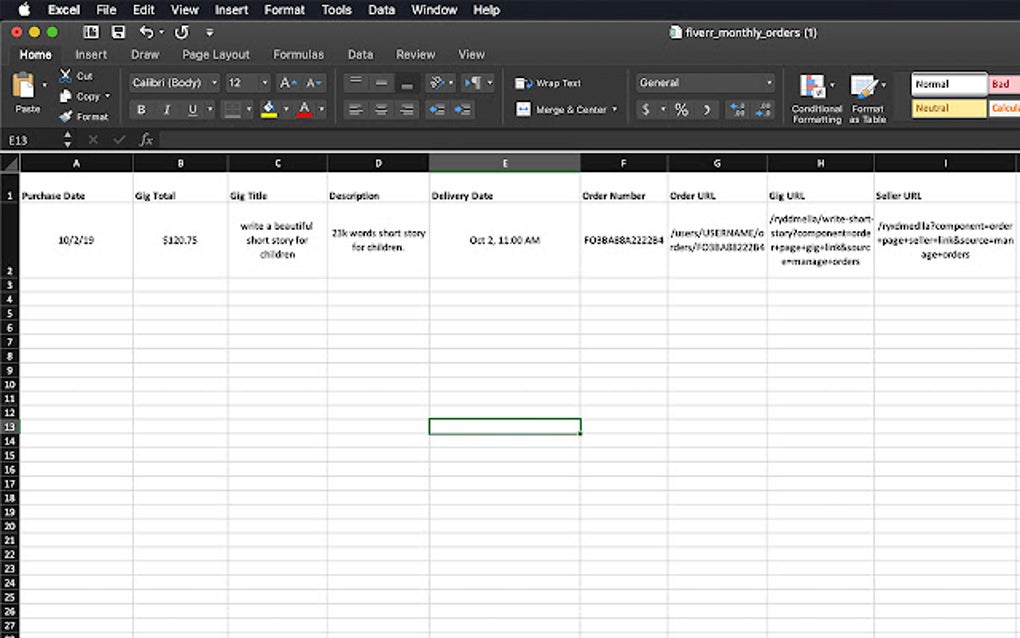Viewport: 1020px width, 638px height.
Task: Align text to bottom
Action: pos(407,83)
